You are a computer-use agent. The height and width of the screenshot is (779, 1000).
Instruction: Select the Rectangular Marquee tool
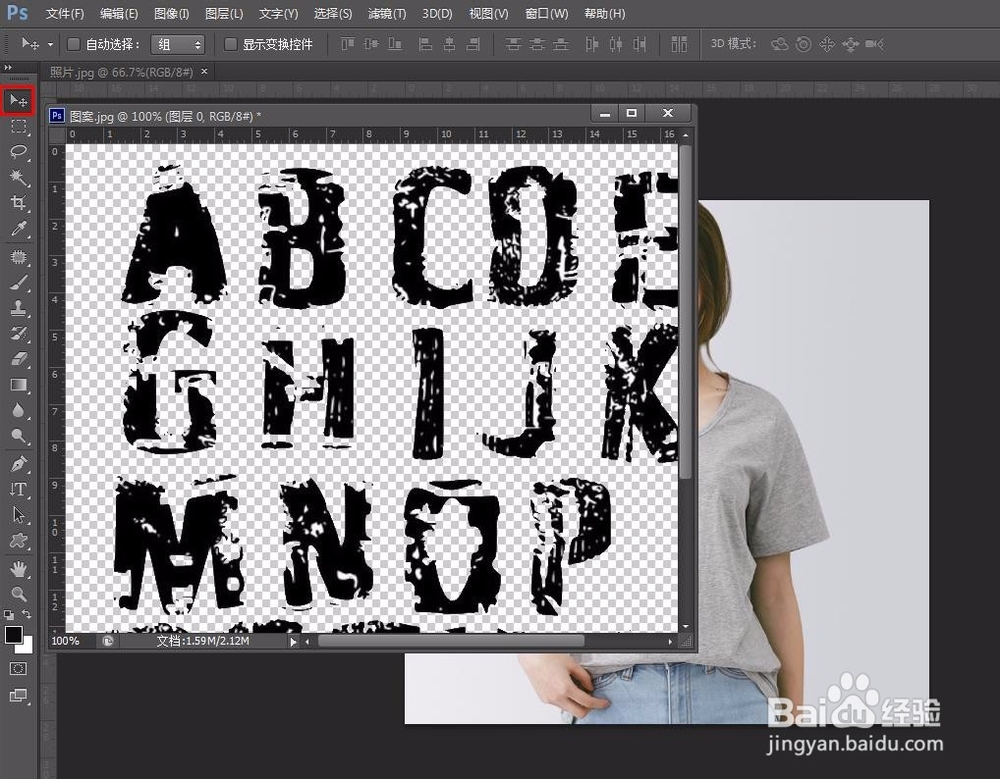tap(18, 126)
